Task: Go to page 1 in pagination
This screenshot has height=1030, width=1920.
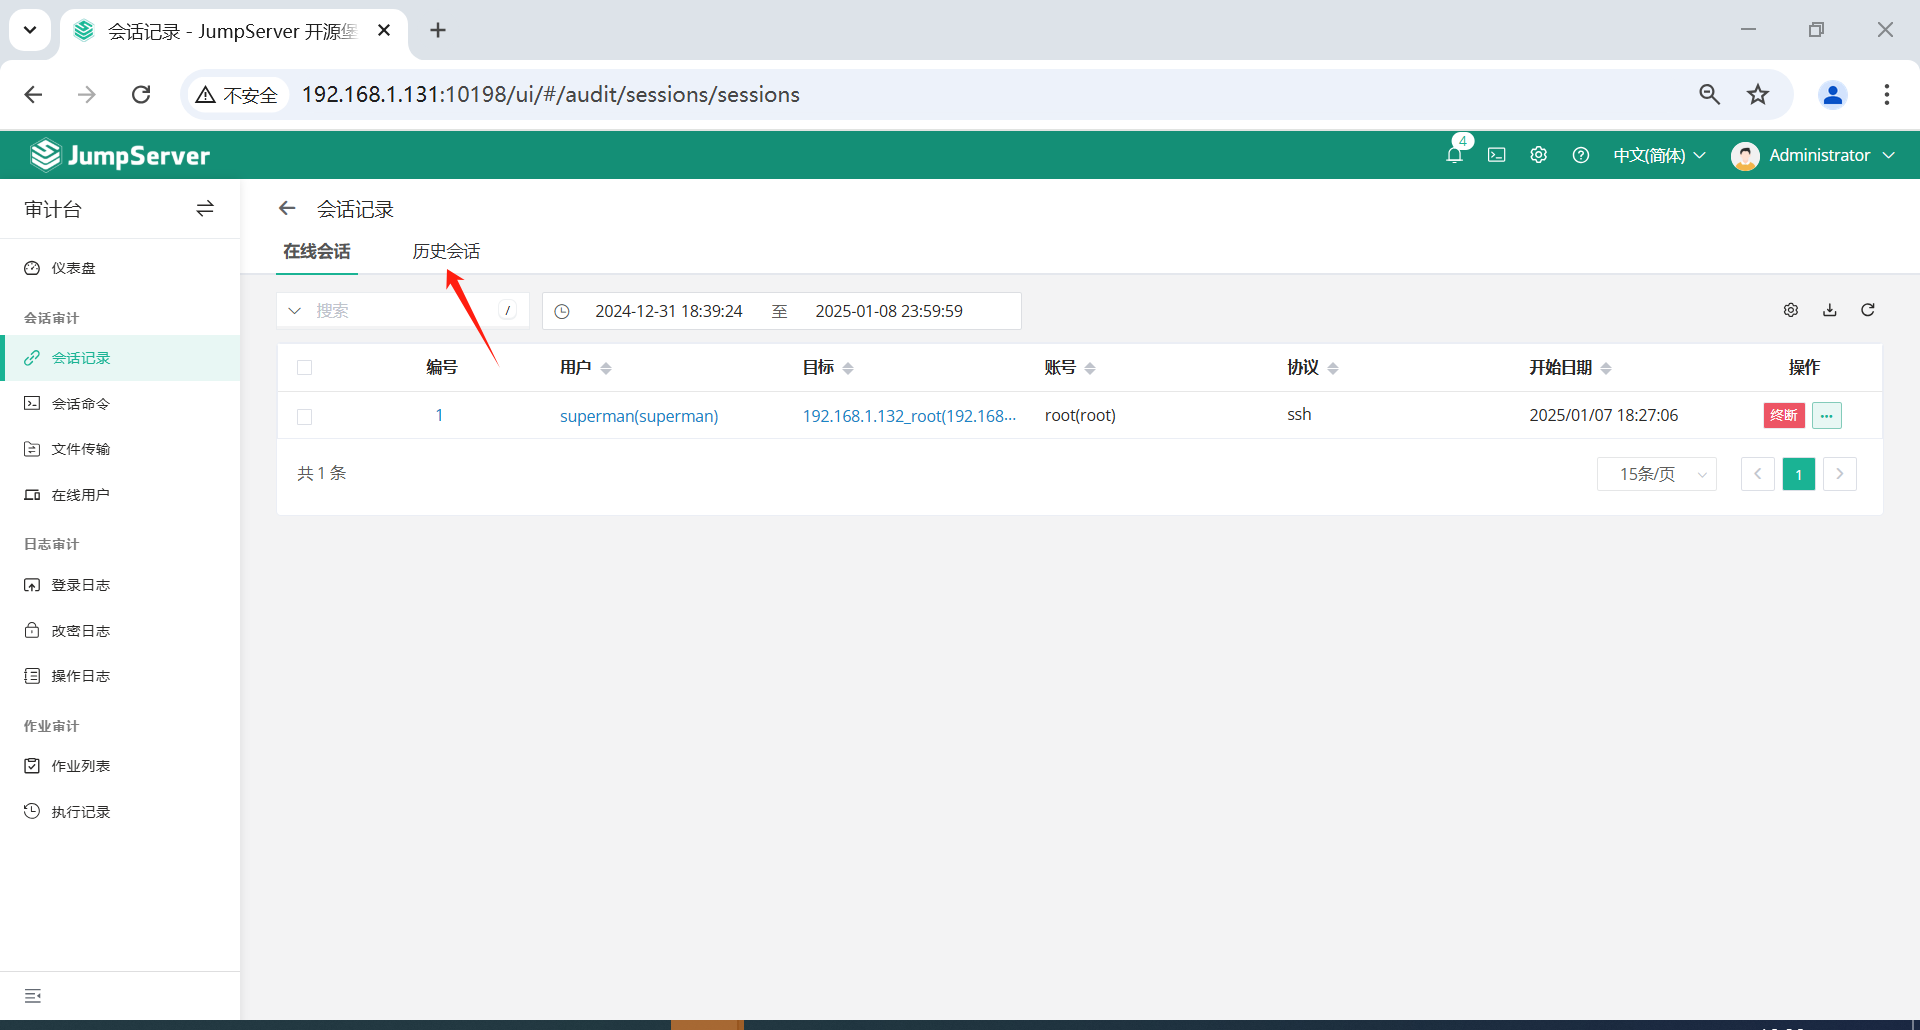Action: pos(1799,474)
